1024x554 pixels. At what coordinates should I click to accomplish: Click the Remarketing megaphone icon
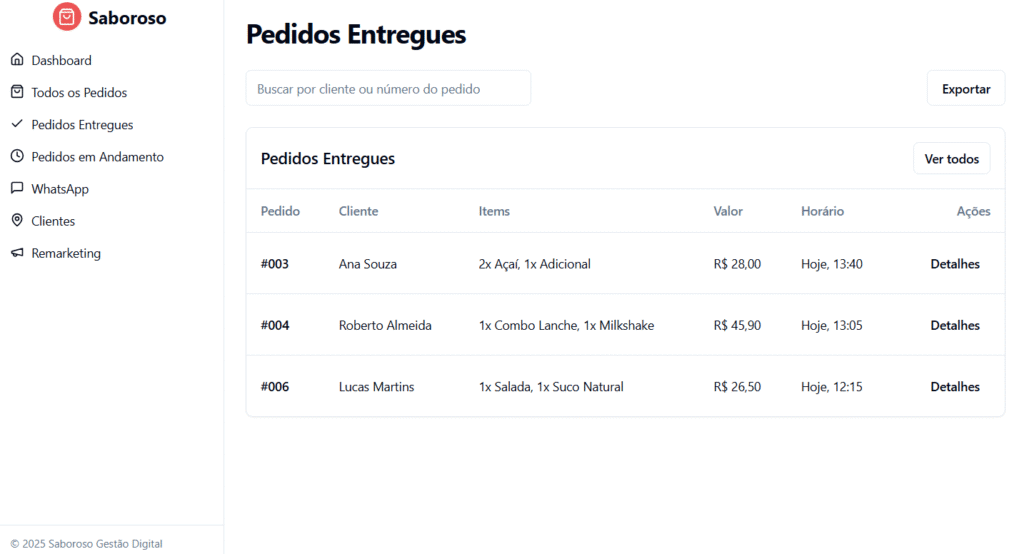17,253
